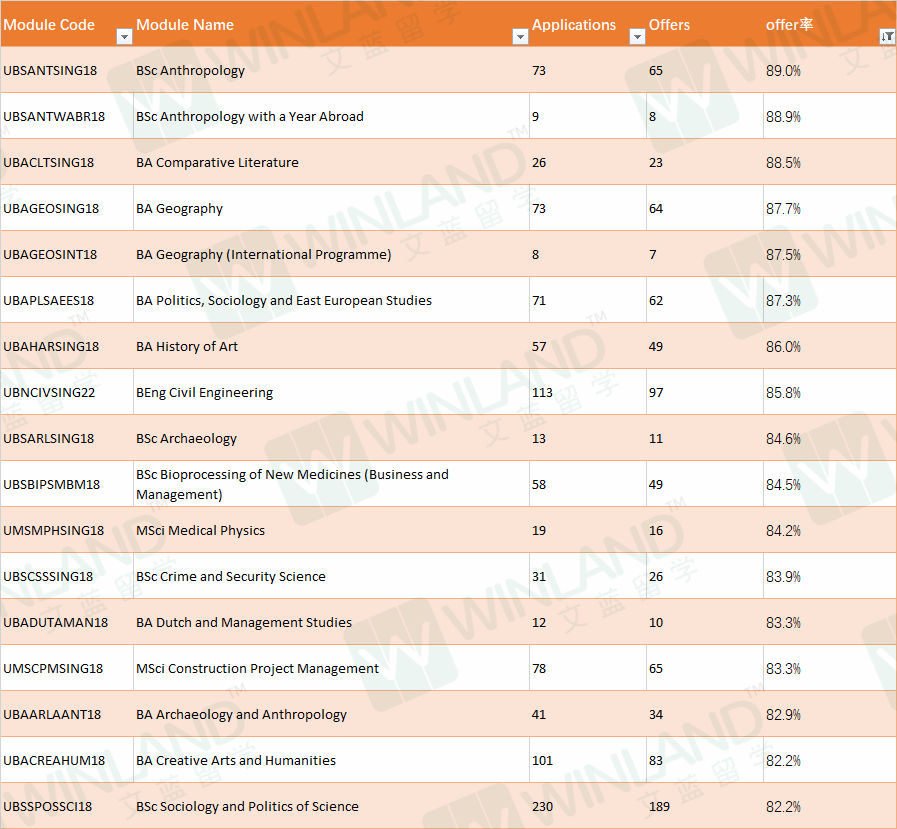Select the Module Code header cell
Image resolution: width=897 pixels, height=829 pixels.
point(67,24)
